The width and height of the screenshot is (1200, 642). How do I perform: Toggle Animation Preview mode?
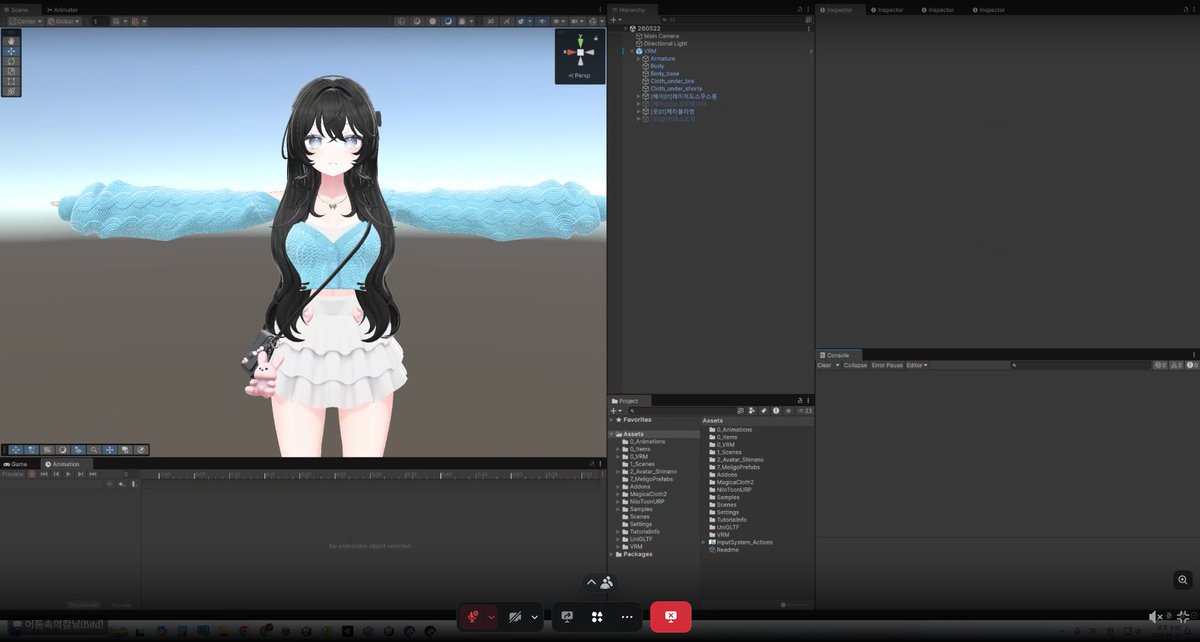pos(12,474)
